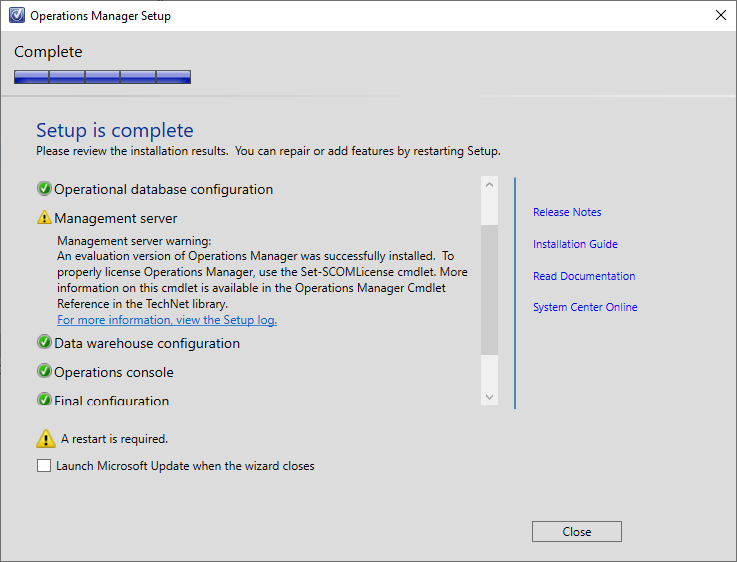Image resolution: width=737 pixels, height=562 pixels.
Task: Click the 'Setup is complete' heading
Action: click(115, 130)
